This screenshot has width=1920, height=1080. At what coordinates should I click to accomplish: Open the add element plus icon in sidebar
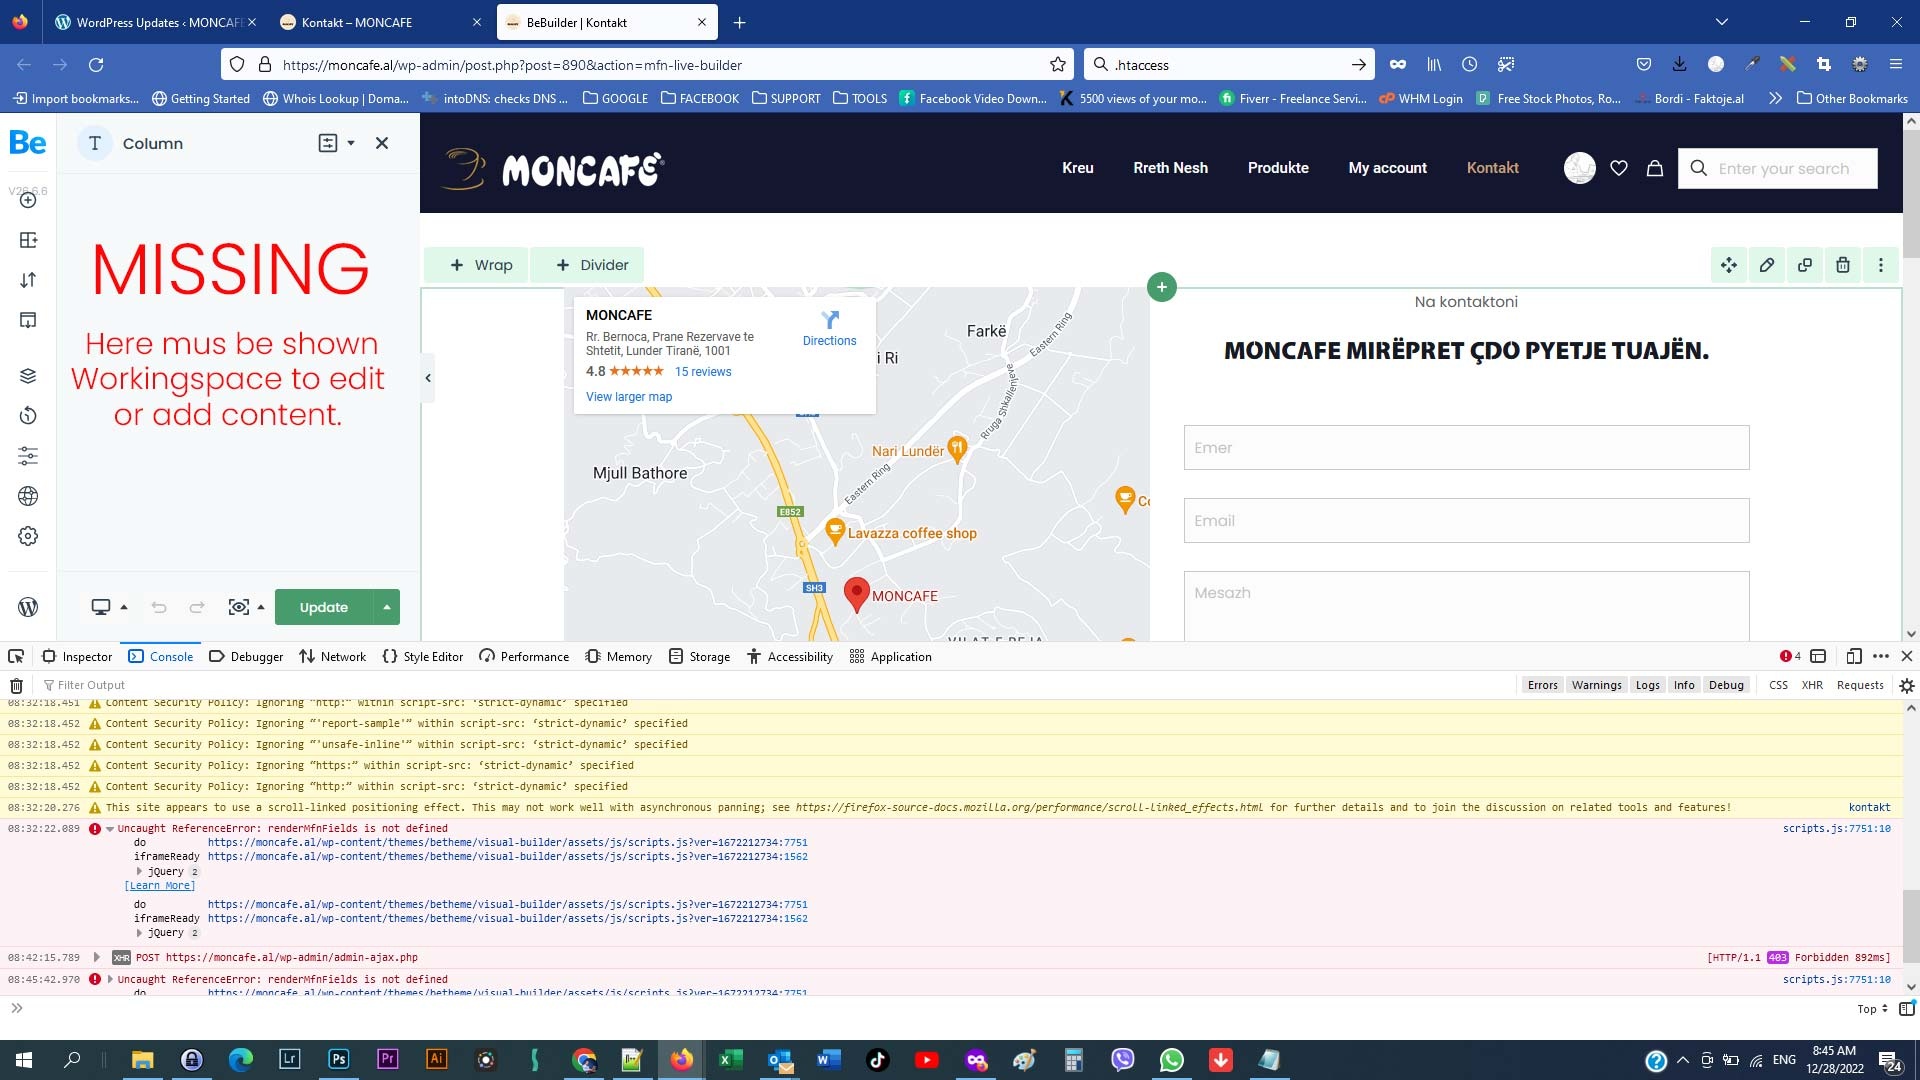pyautogui.click(x=28, y=200)
